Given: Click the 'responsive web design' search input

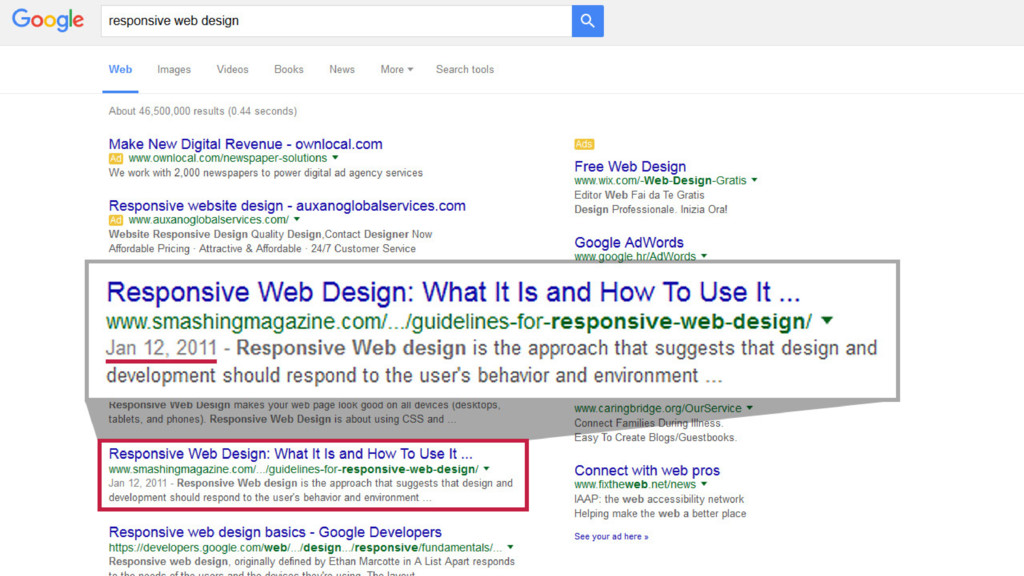Looking at the screenshot, I should pos(336,21).
